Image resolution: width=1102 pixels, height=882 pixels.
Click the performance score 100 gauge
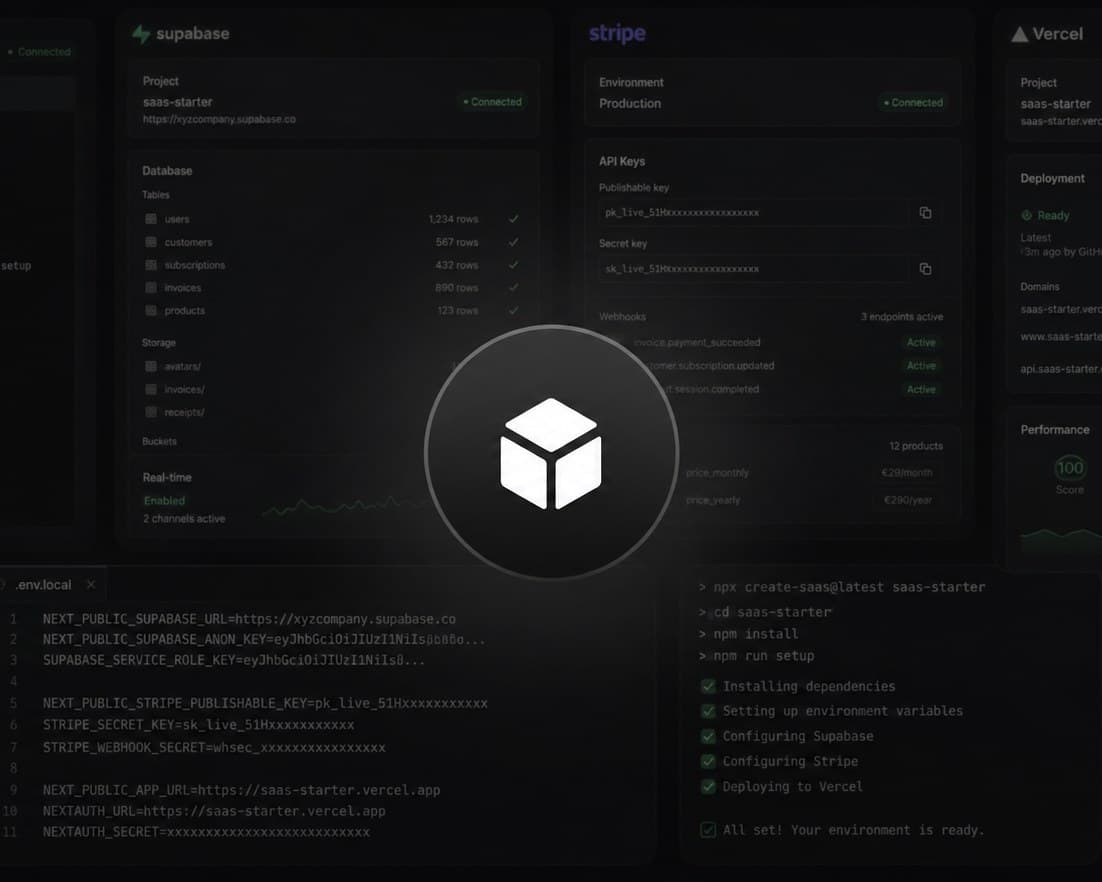[1070, 467]
